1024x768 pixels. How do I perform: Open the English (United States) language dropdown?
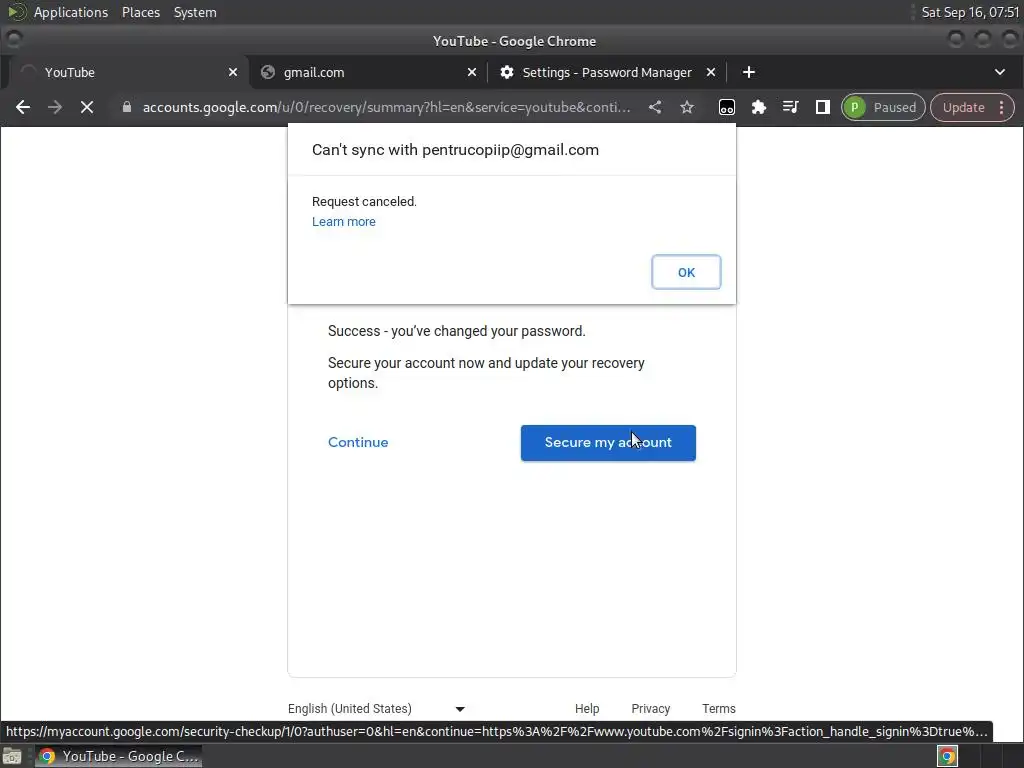coord(376,709)
